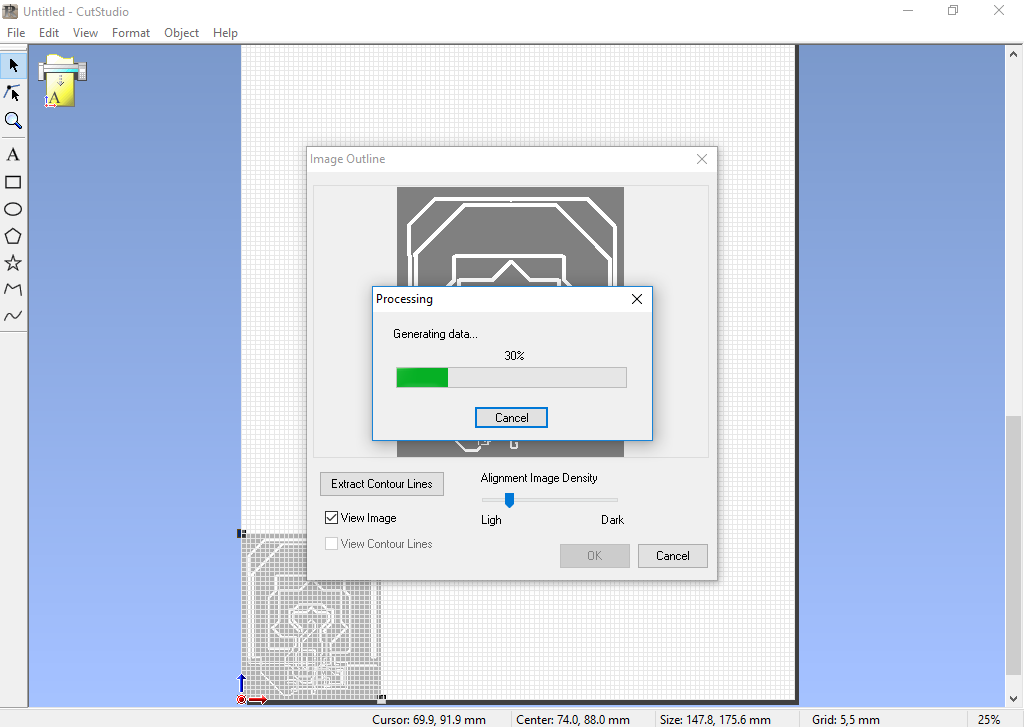Viewport: 1024px width, 727px height.
Task: Select the polygon drawing tool
Action: pyautogui.click(x=13, y=236)
